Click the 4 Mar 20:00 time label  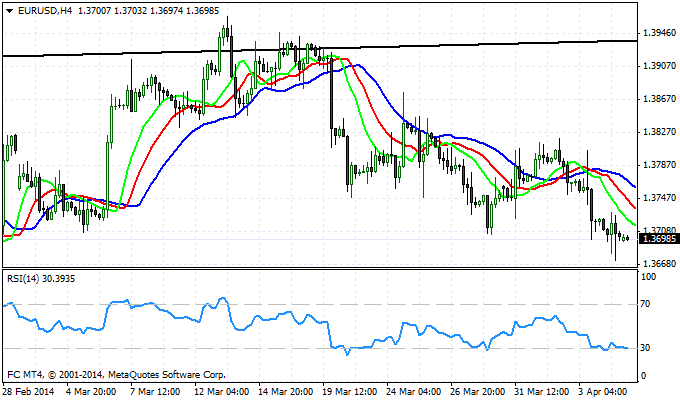tap(92, 391)
